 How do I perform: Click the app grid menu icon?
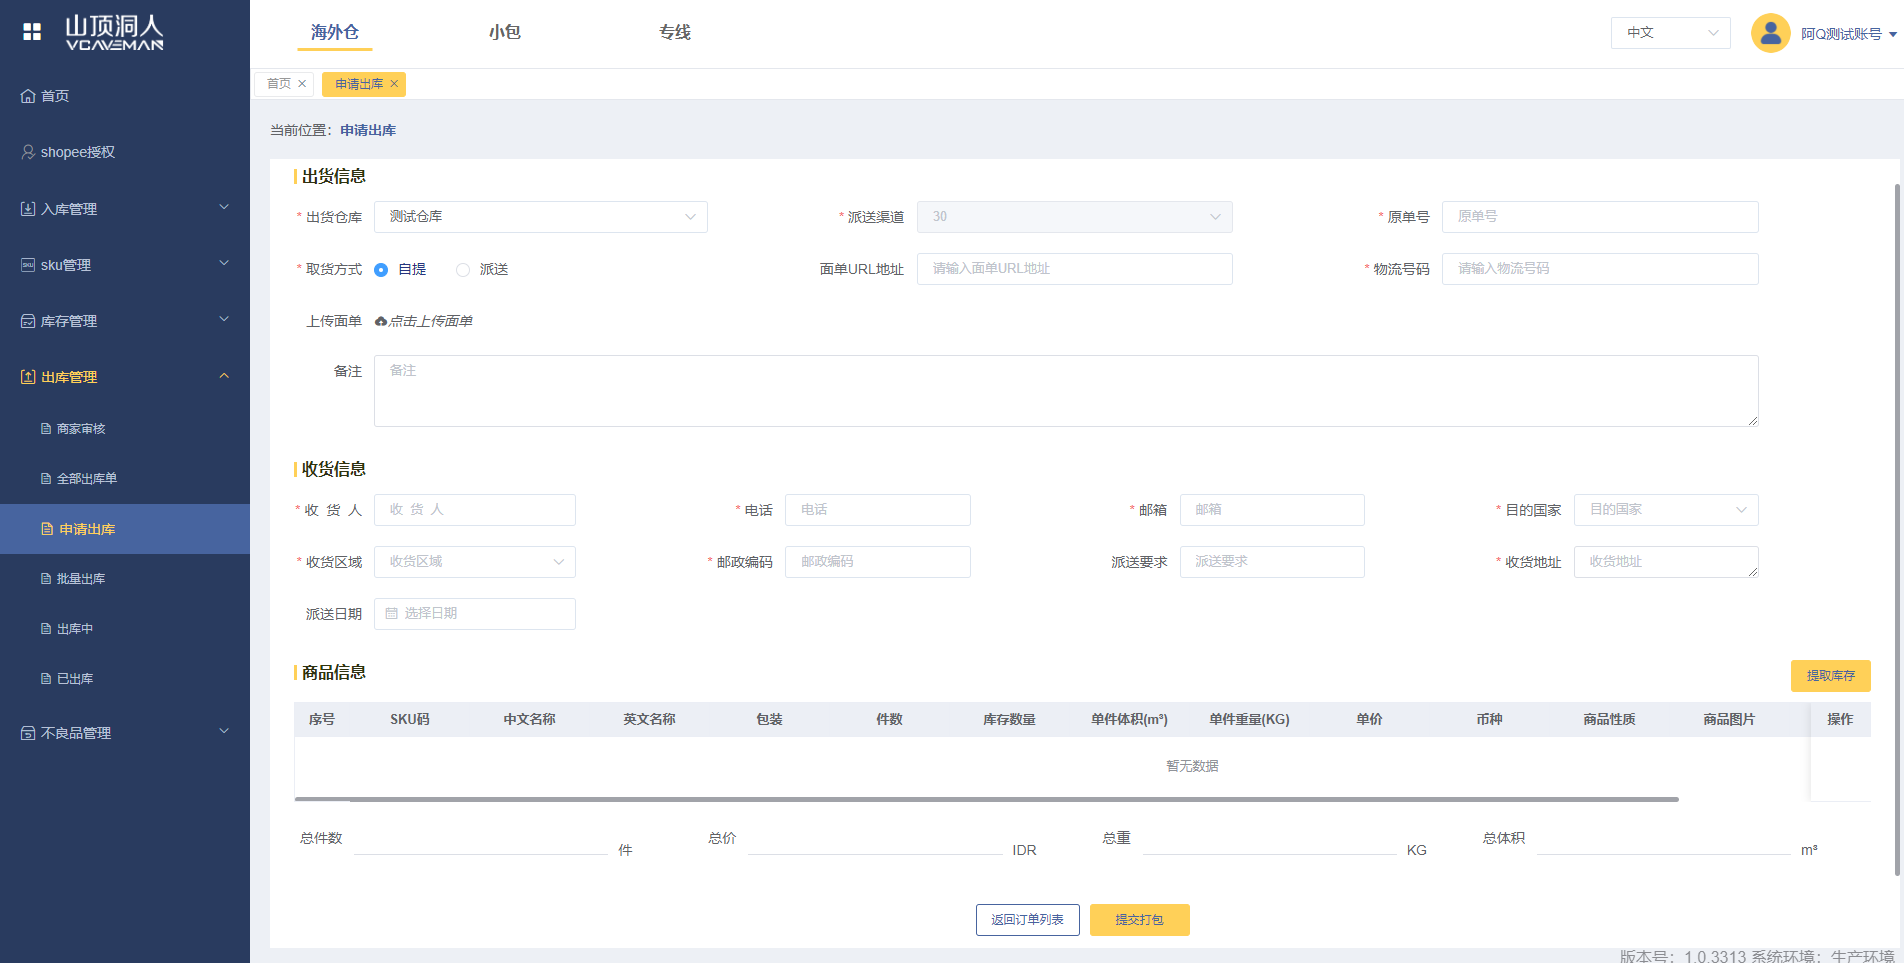32,32
